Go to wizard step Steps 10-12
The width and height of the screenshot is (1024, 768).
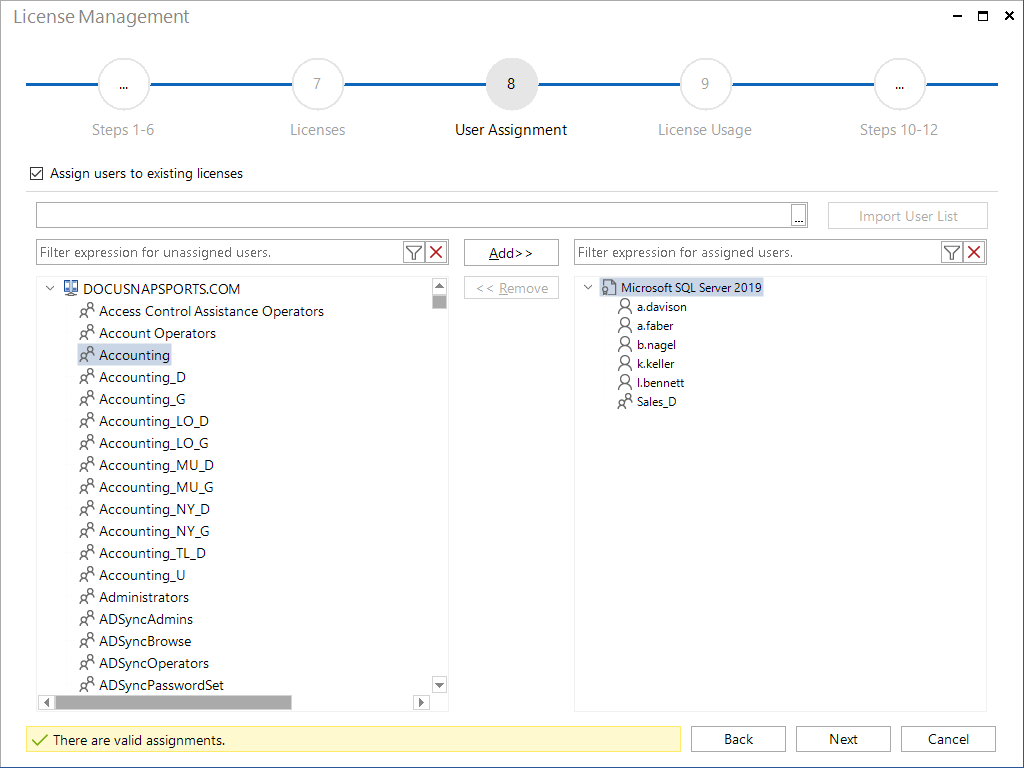click(899, 84)
